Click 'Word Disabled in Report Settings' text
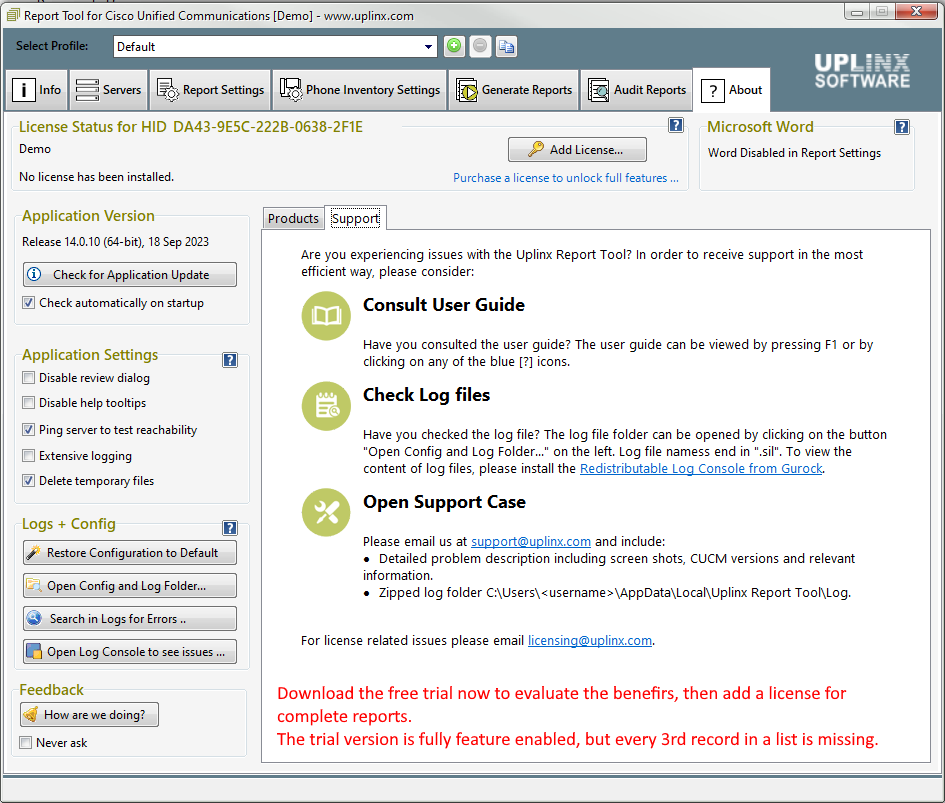 point(794,153)
